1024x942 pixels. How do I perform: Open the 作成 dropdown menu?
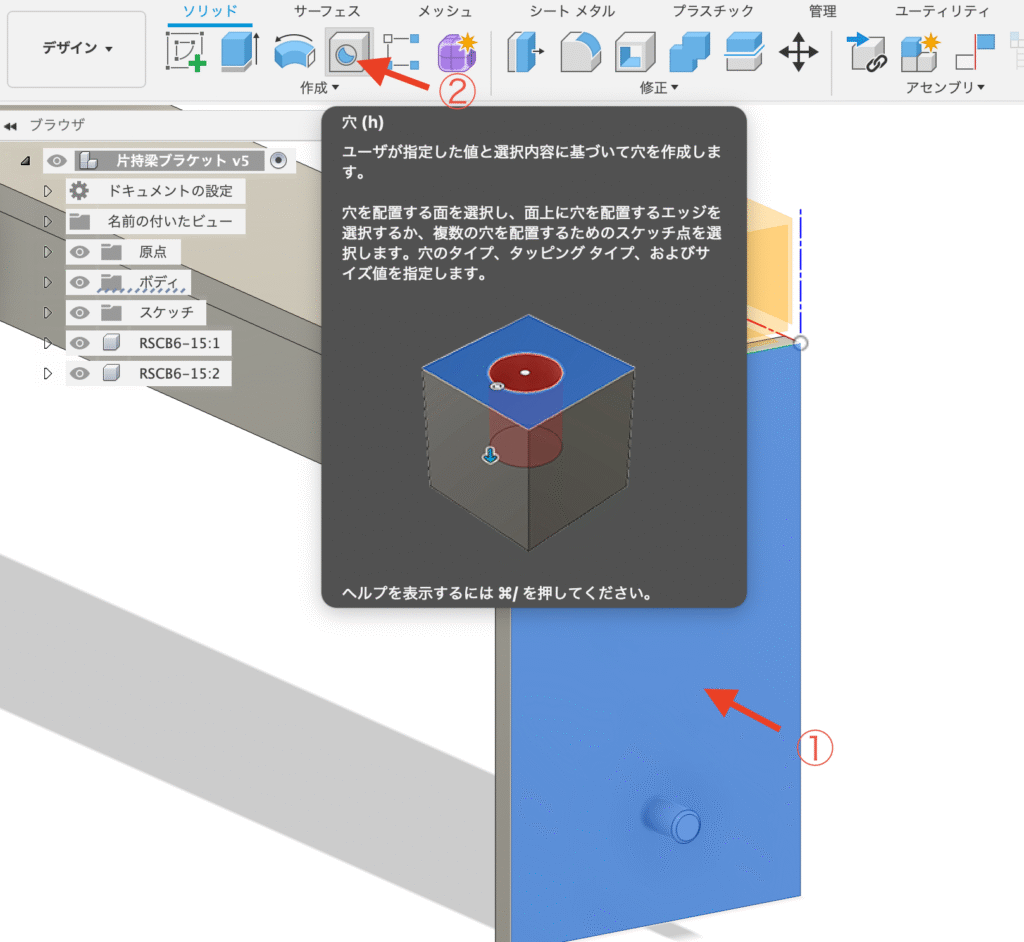pos(320,88)
